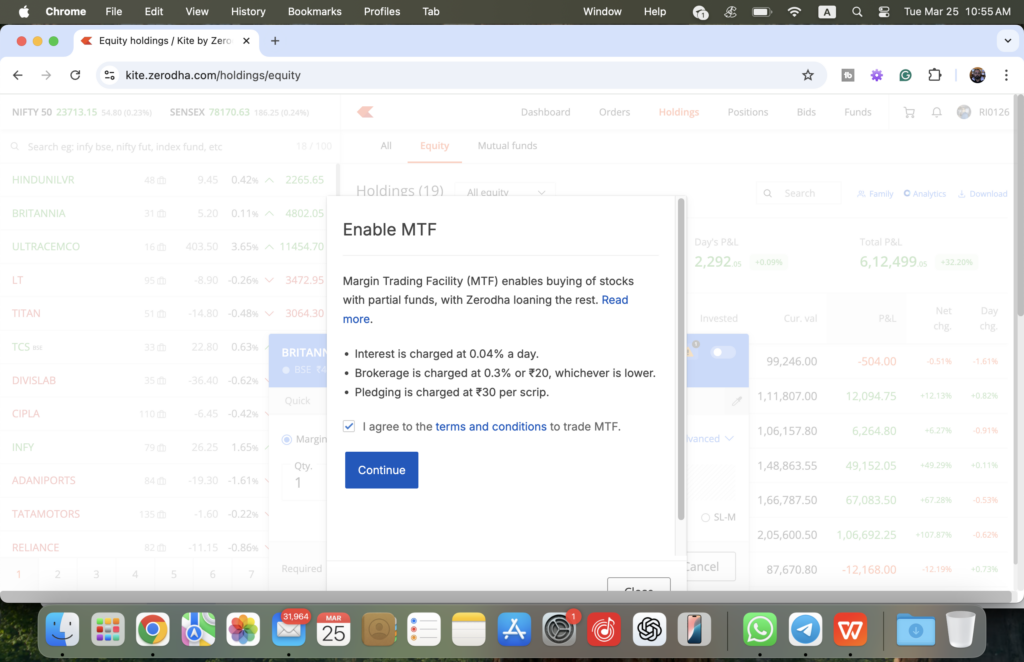Open the notifications bell icon
Screen dimensions: 1024x662
click(936, 112)
